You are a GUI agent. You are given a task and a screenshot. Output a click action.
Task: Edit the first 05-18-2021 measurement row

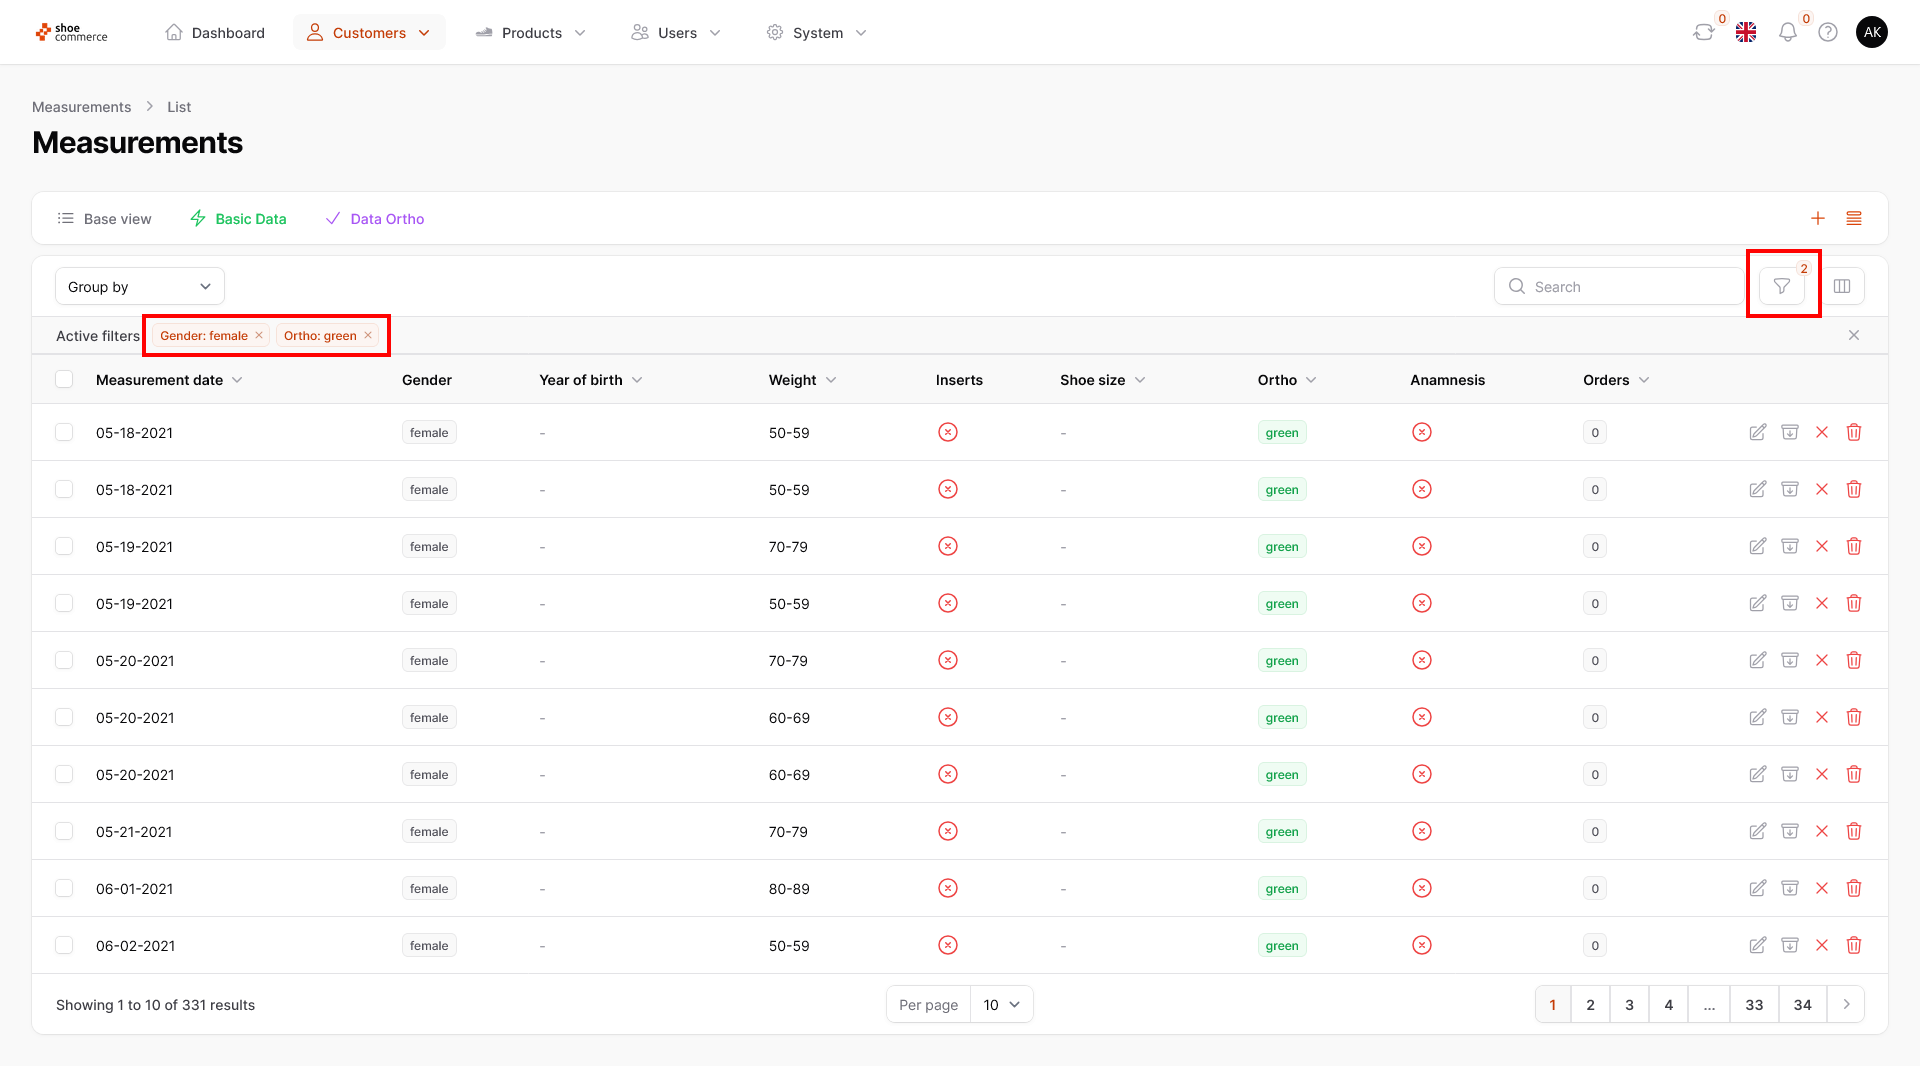tap(1757, 433)
